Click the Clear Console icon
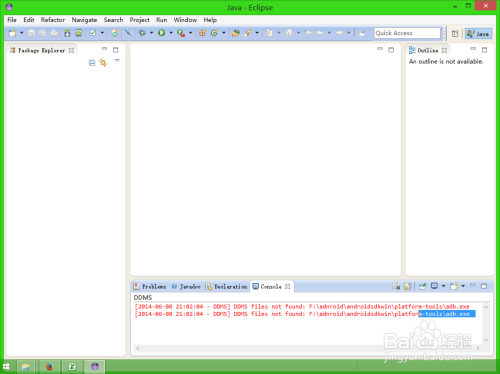 tap(396, 286)
